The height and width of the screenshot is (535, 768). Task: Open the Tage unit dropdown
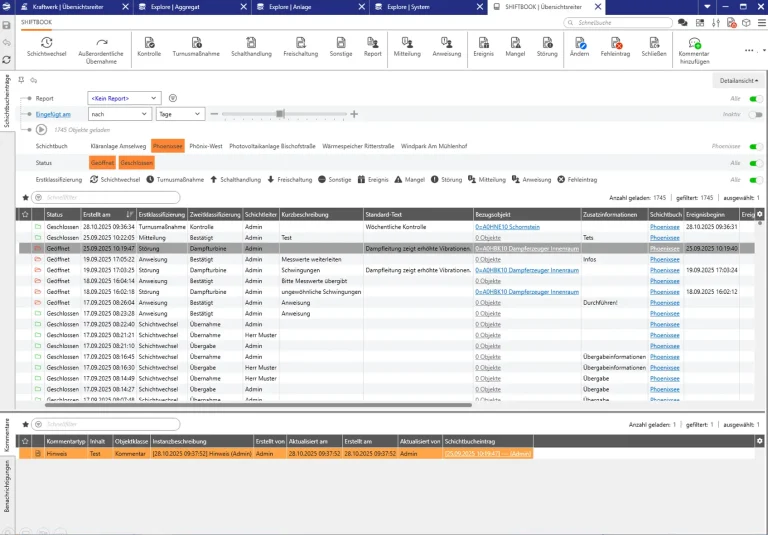pyautogui.click(x=181, y=114)
